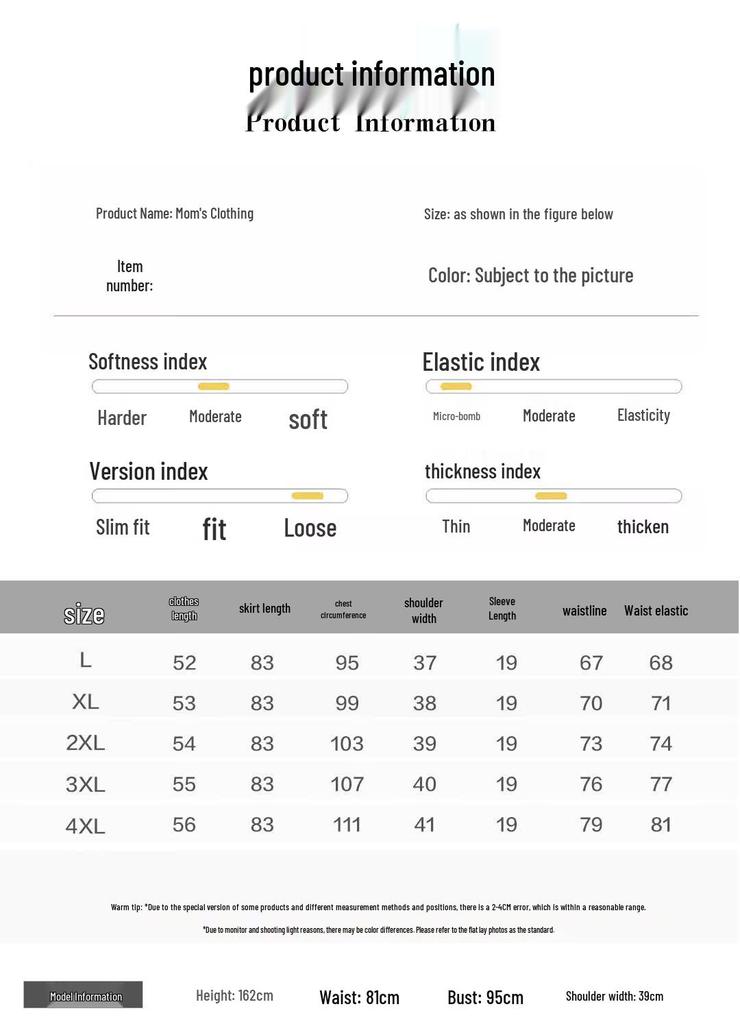This screenshot has height=1024, width=740.
Task: Select the 'Bust: 95cm' model measurement
Action: (485, 998)
